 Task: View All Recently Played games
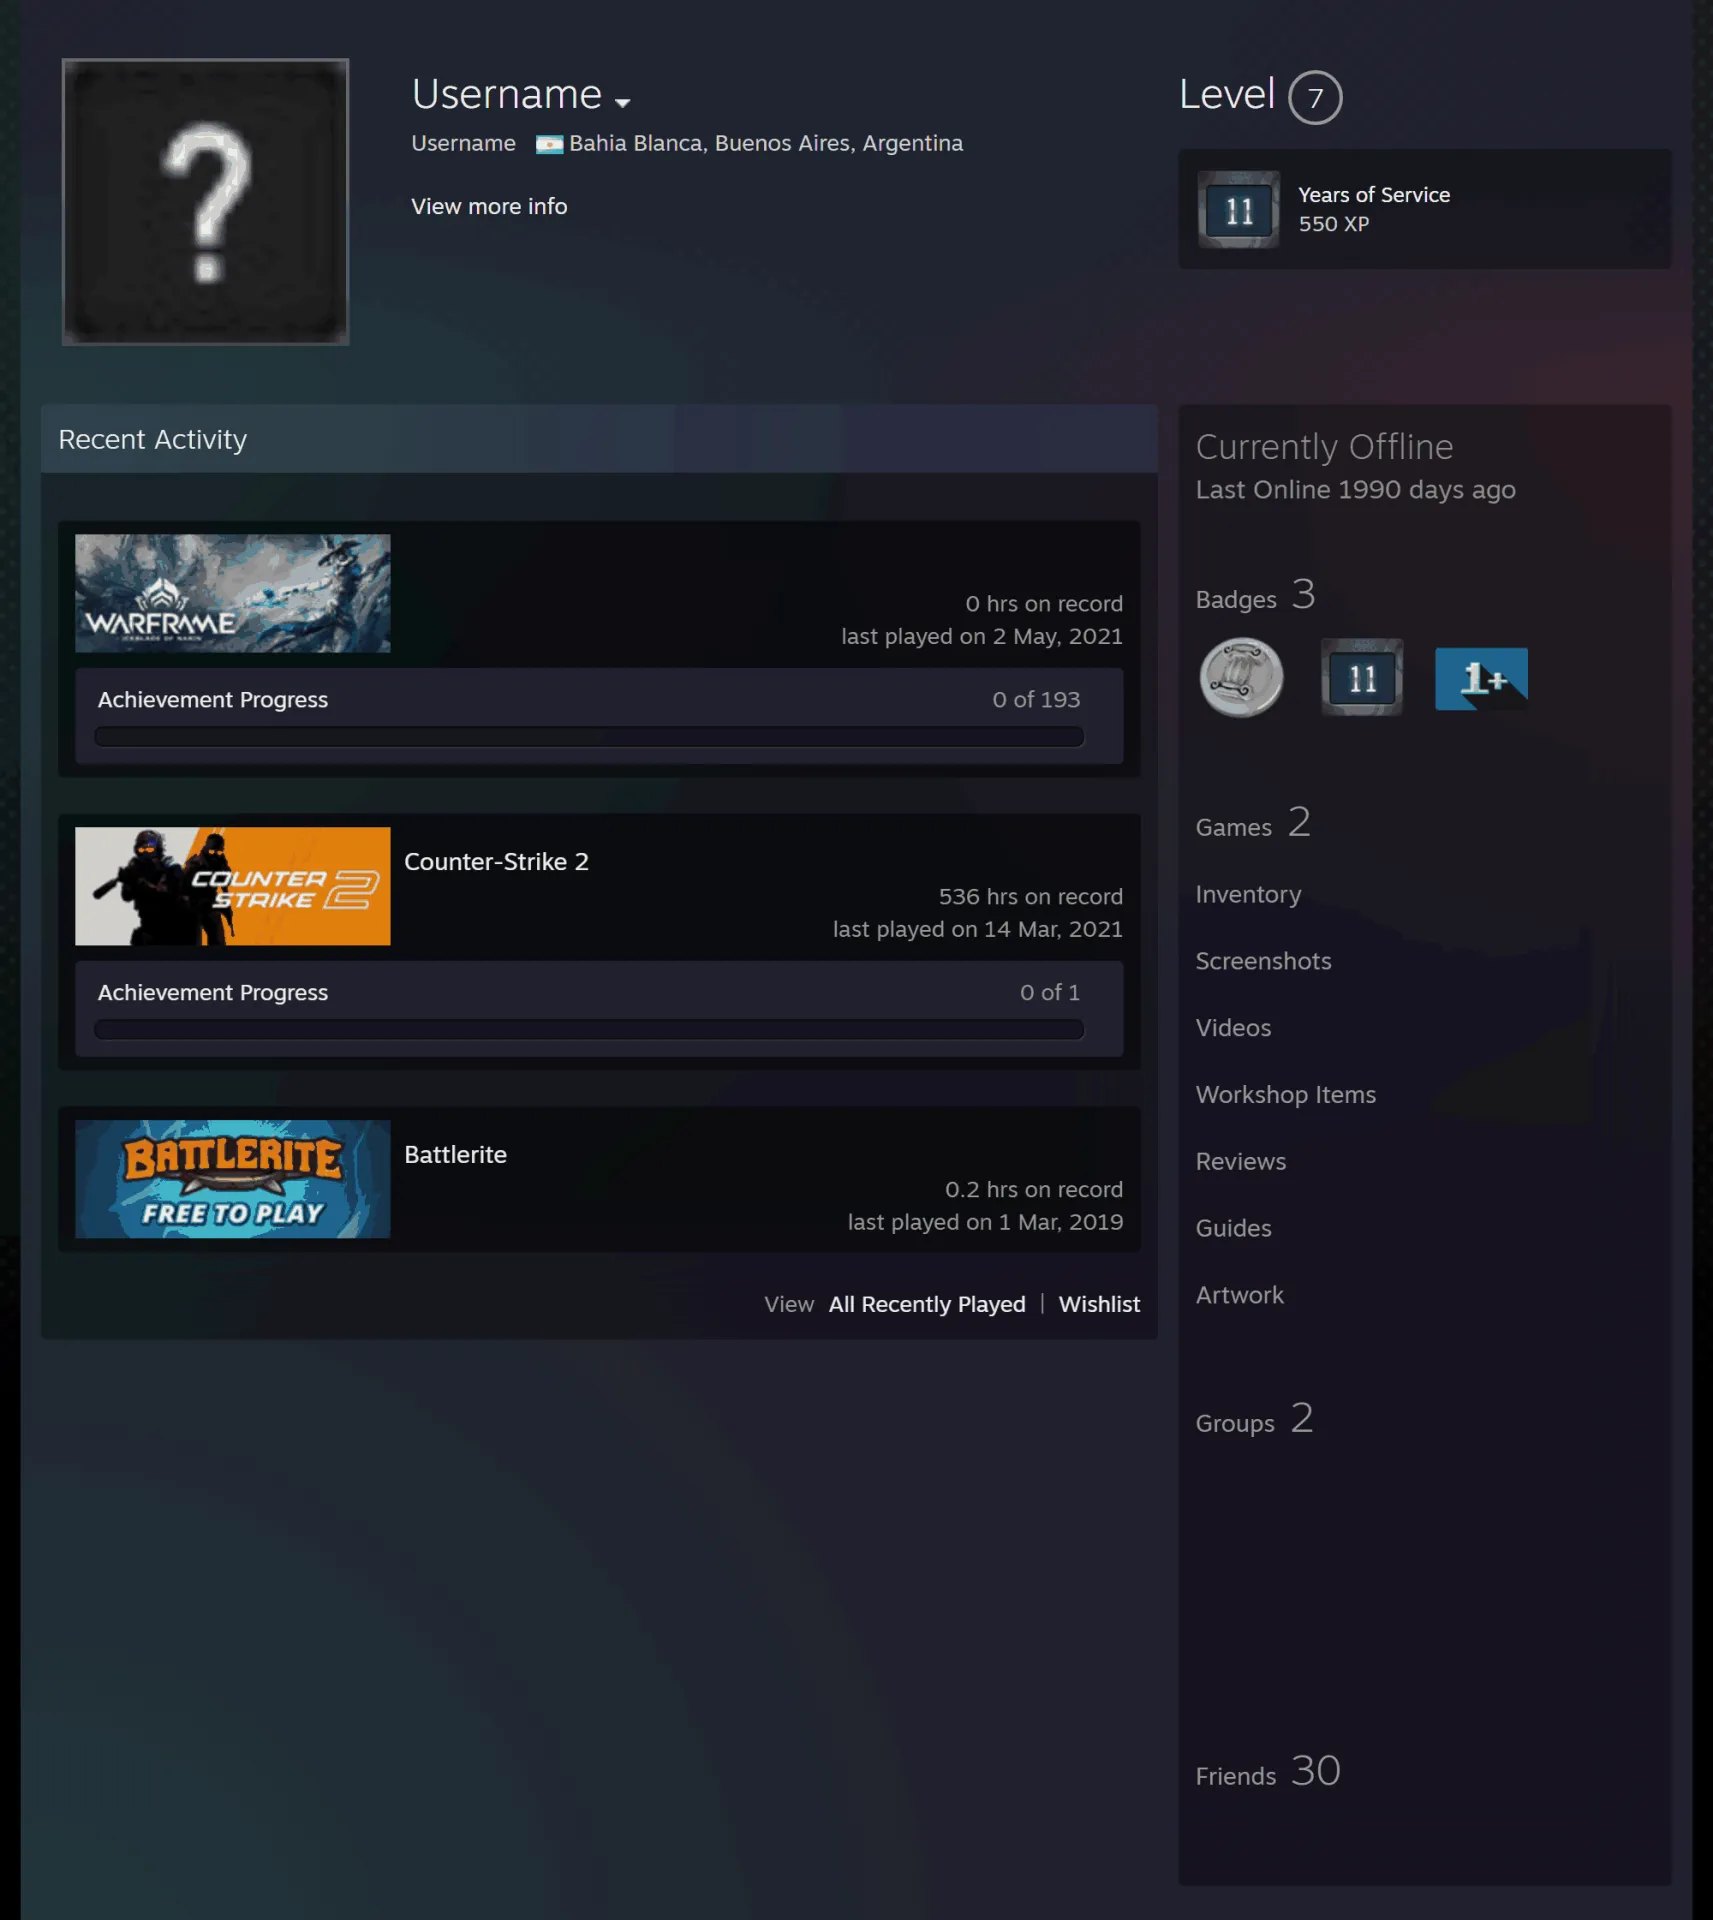[927, 1304]
